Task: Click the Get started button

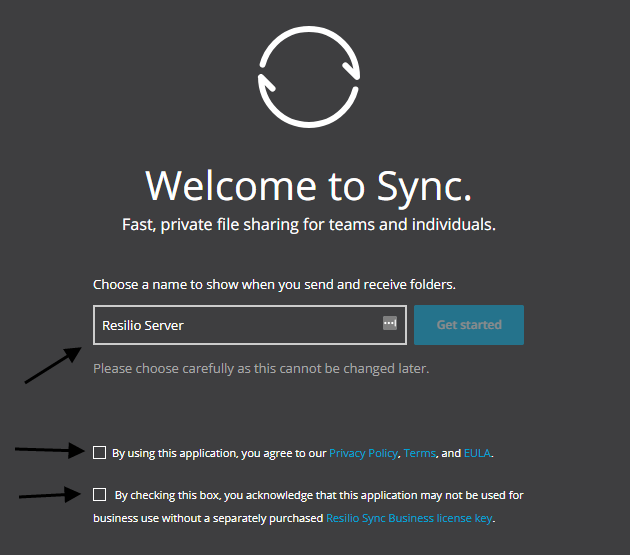Action: tap(469, 325)
